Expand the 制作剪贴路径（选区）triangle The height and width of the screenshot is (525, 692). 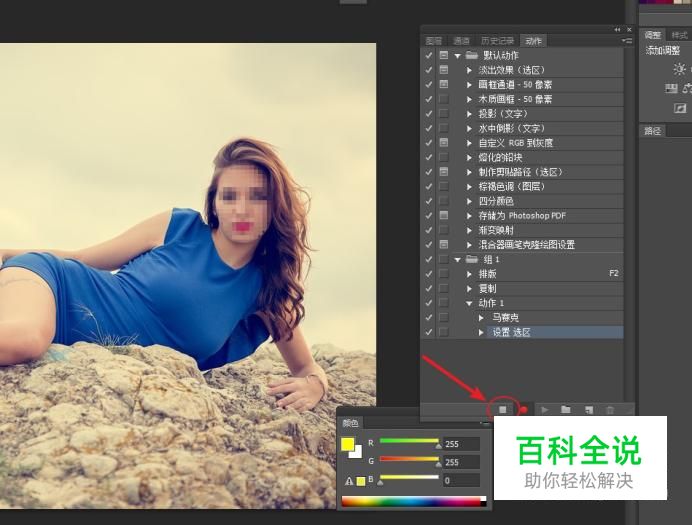tap(470, 172)
